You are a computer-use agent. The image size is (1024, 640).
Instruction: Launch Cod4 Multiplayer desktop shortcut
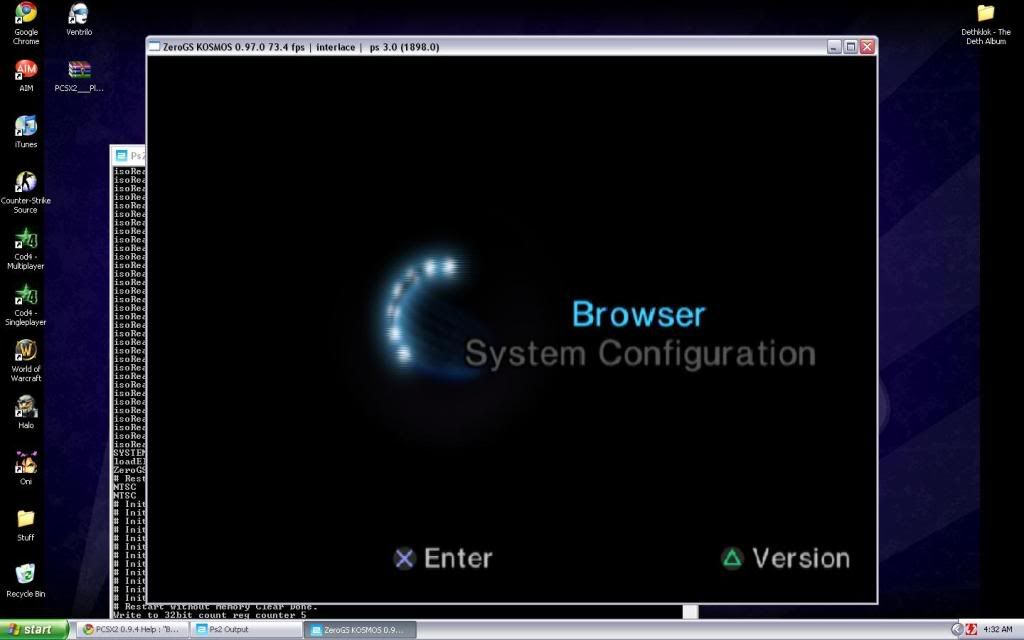point(26,248)
